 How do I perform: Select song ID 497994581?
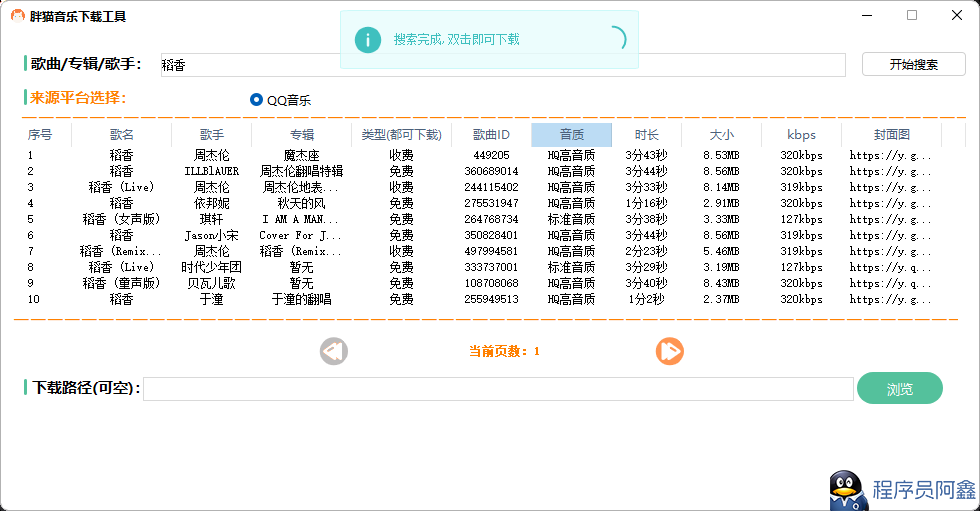491,251
